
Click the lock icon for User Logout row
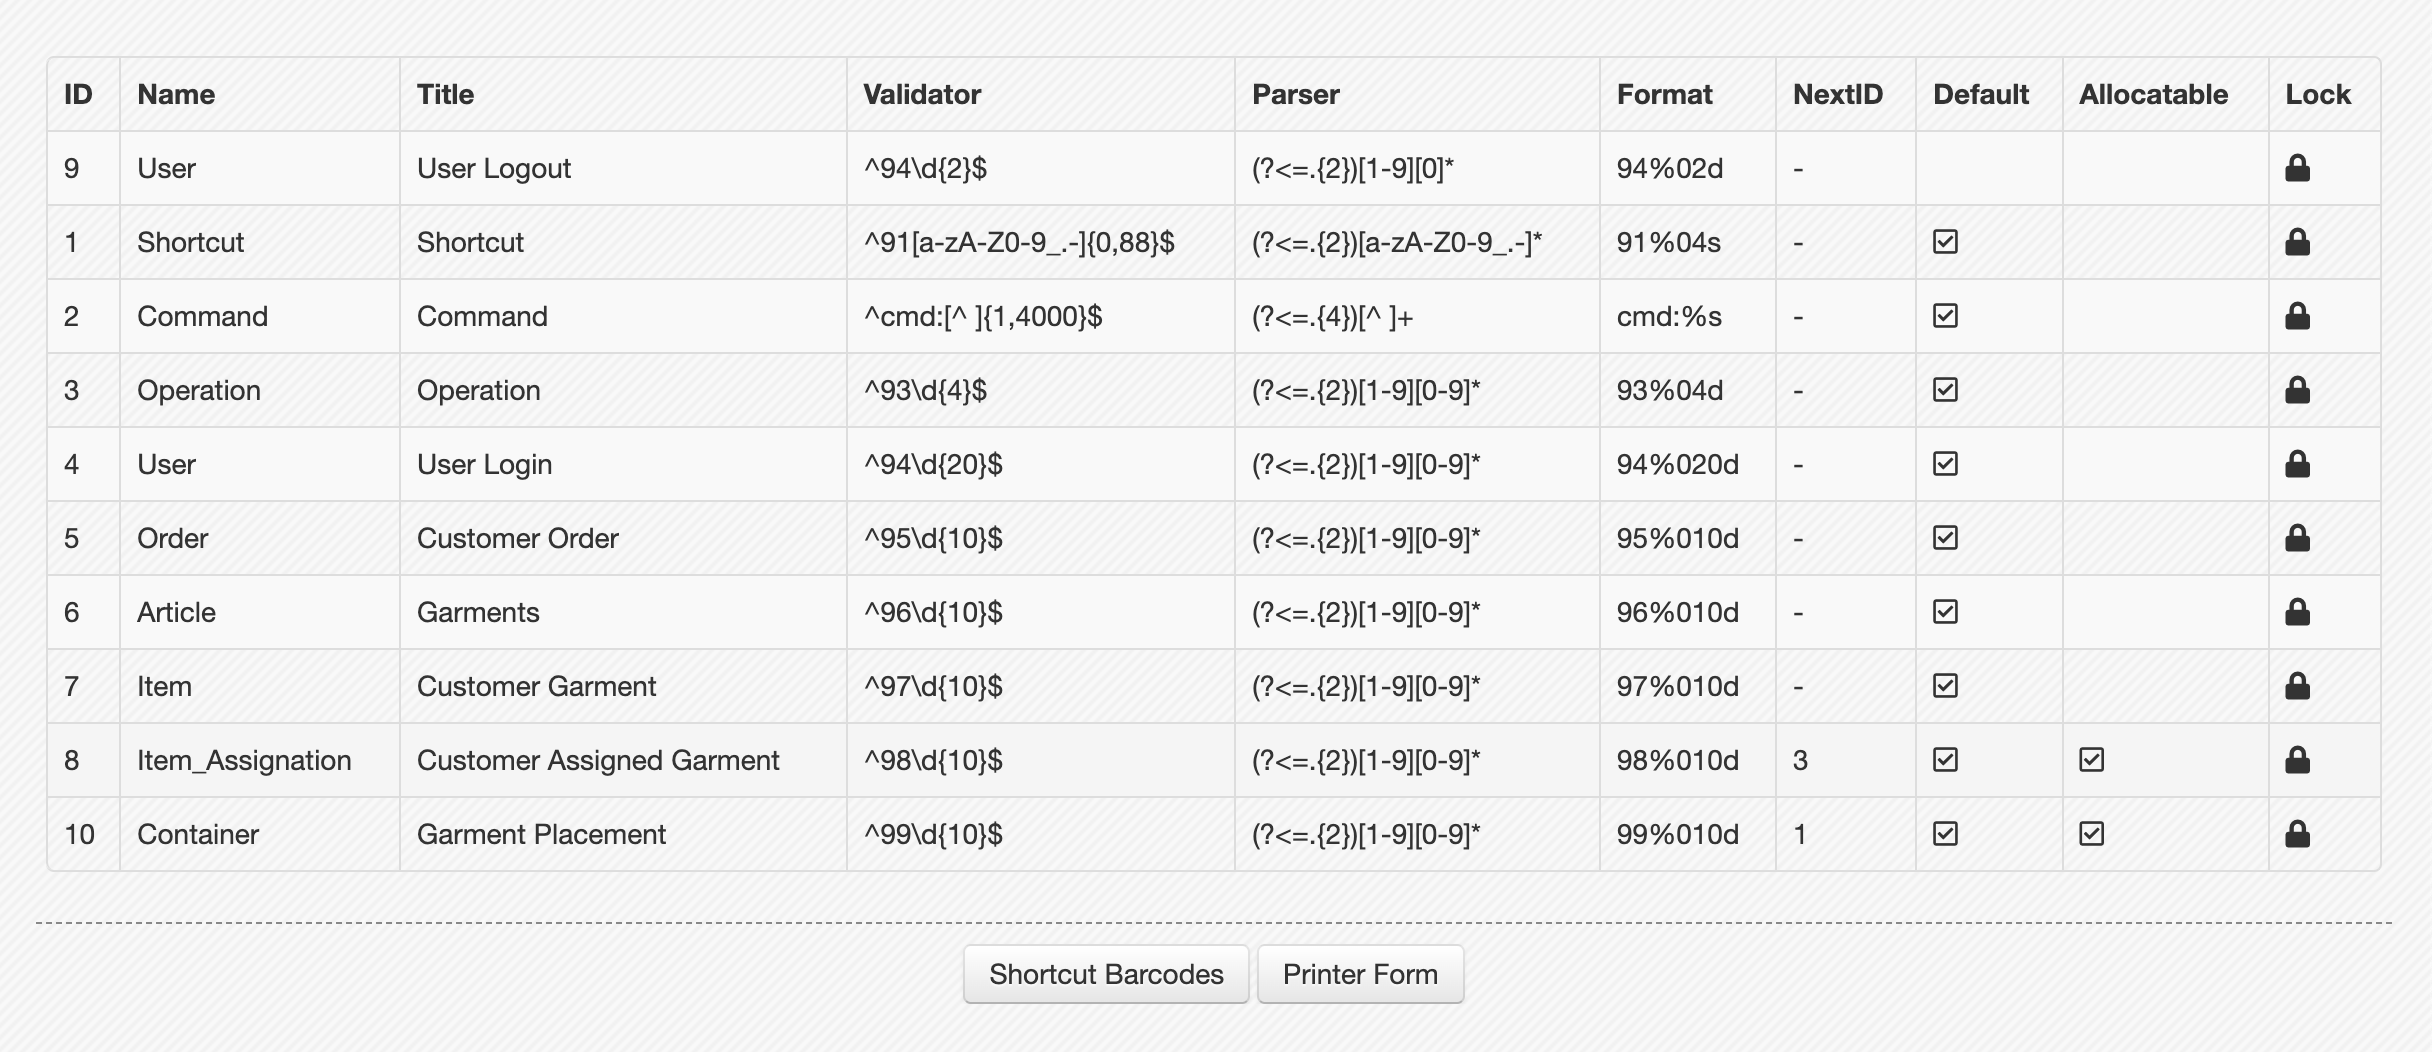pyautogui.click(x=2297, y=168)
